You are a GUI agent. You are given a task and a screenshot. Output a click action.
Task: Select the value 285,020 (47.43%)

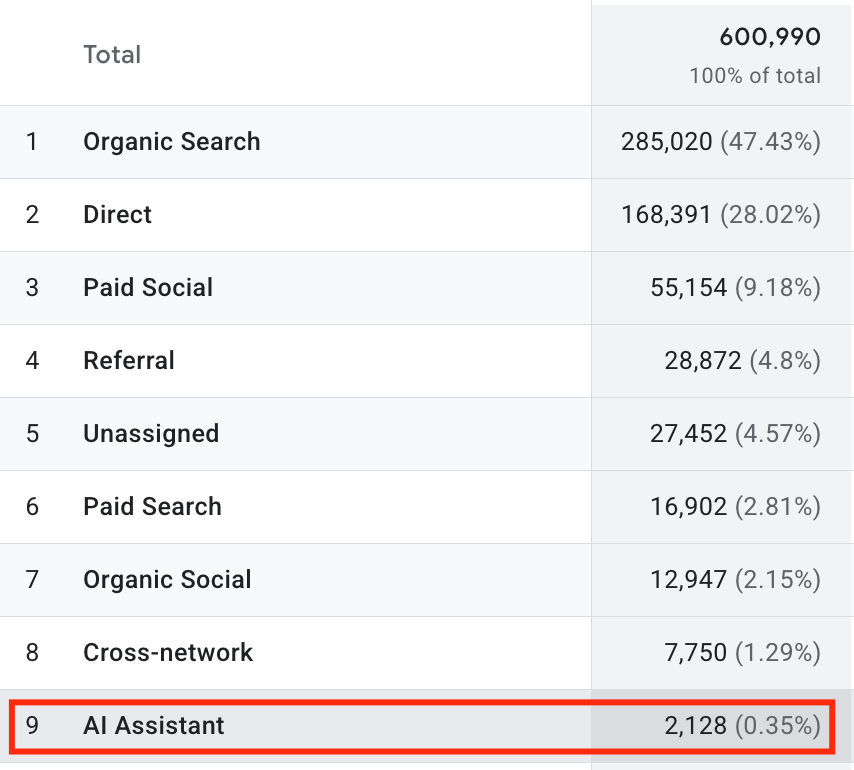[721, 142]
